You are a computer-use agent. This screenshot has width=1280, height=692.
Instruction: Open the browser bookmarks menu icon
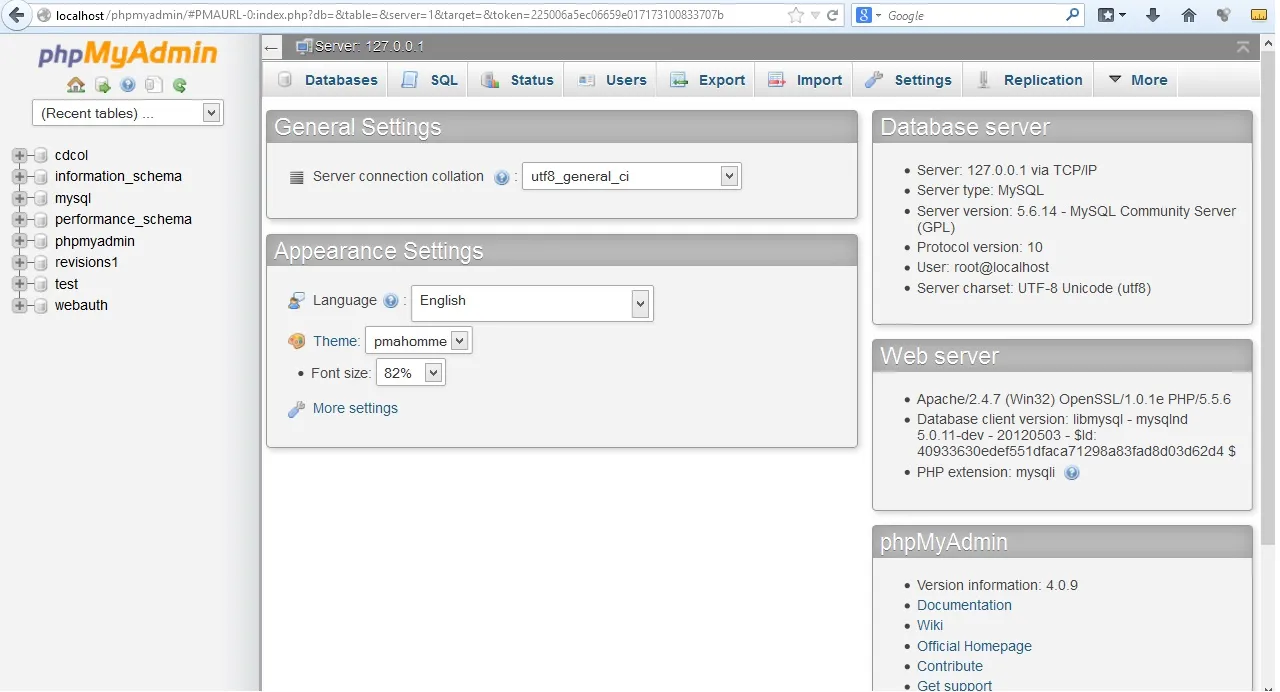(1111, 15)
